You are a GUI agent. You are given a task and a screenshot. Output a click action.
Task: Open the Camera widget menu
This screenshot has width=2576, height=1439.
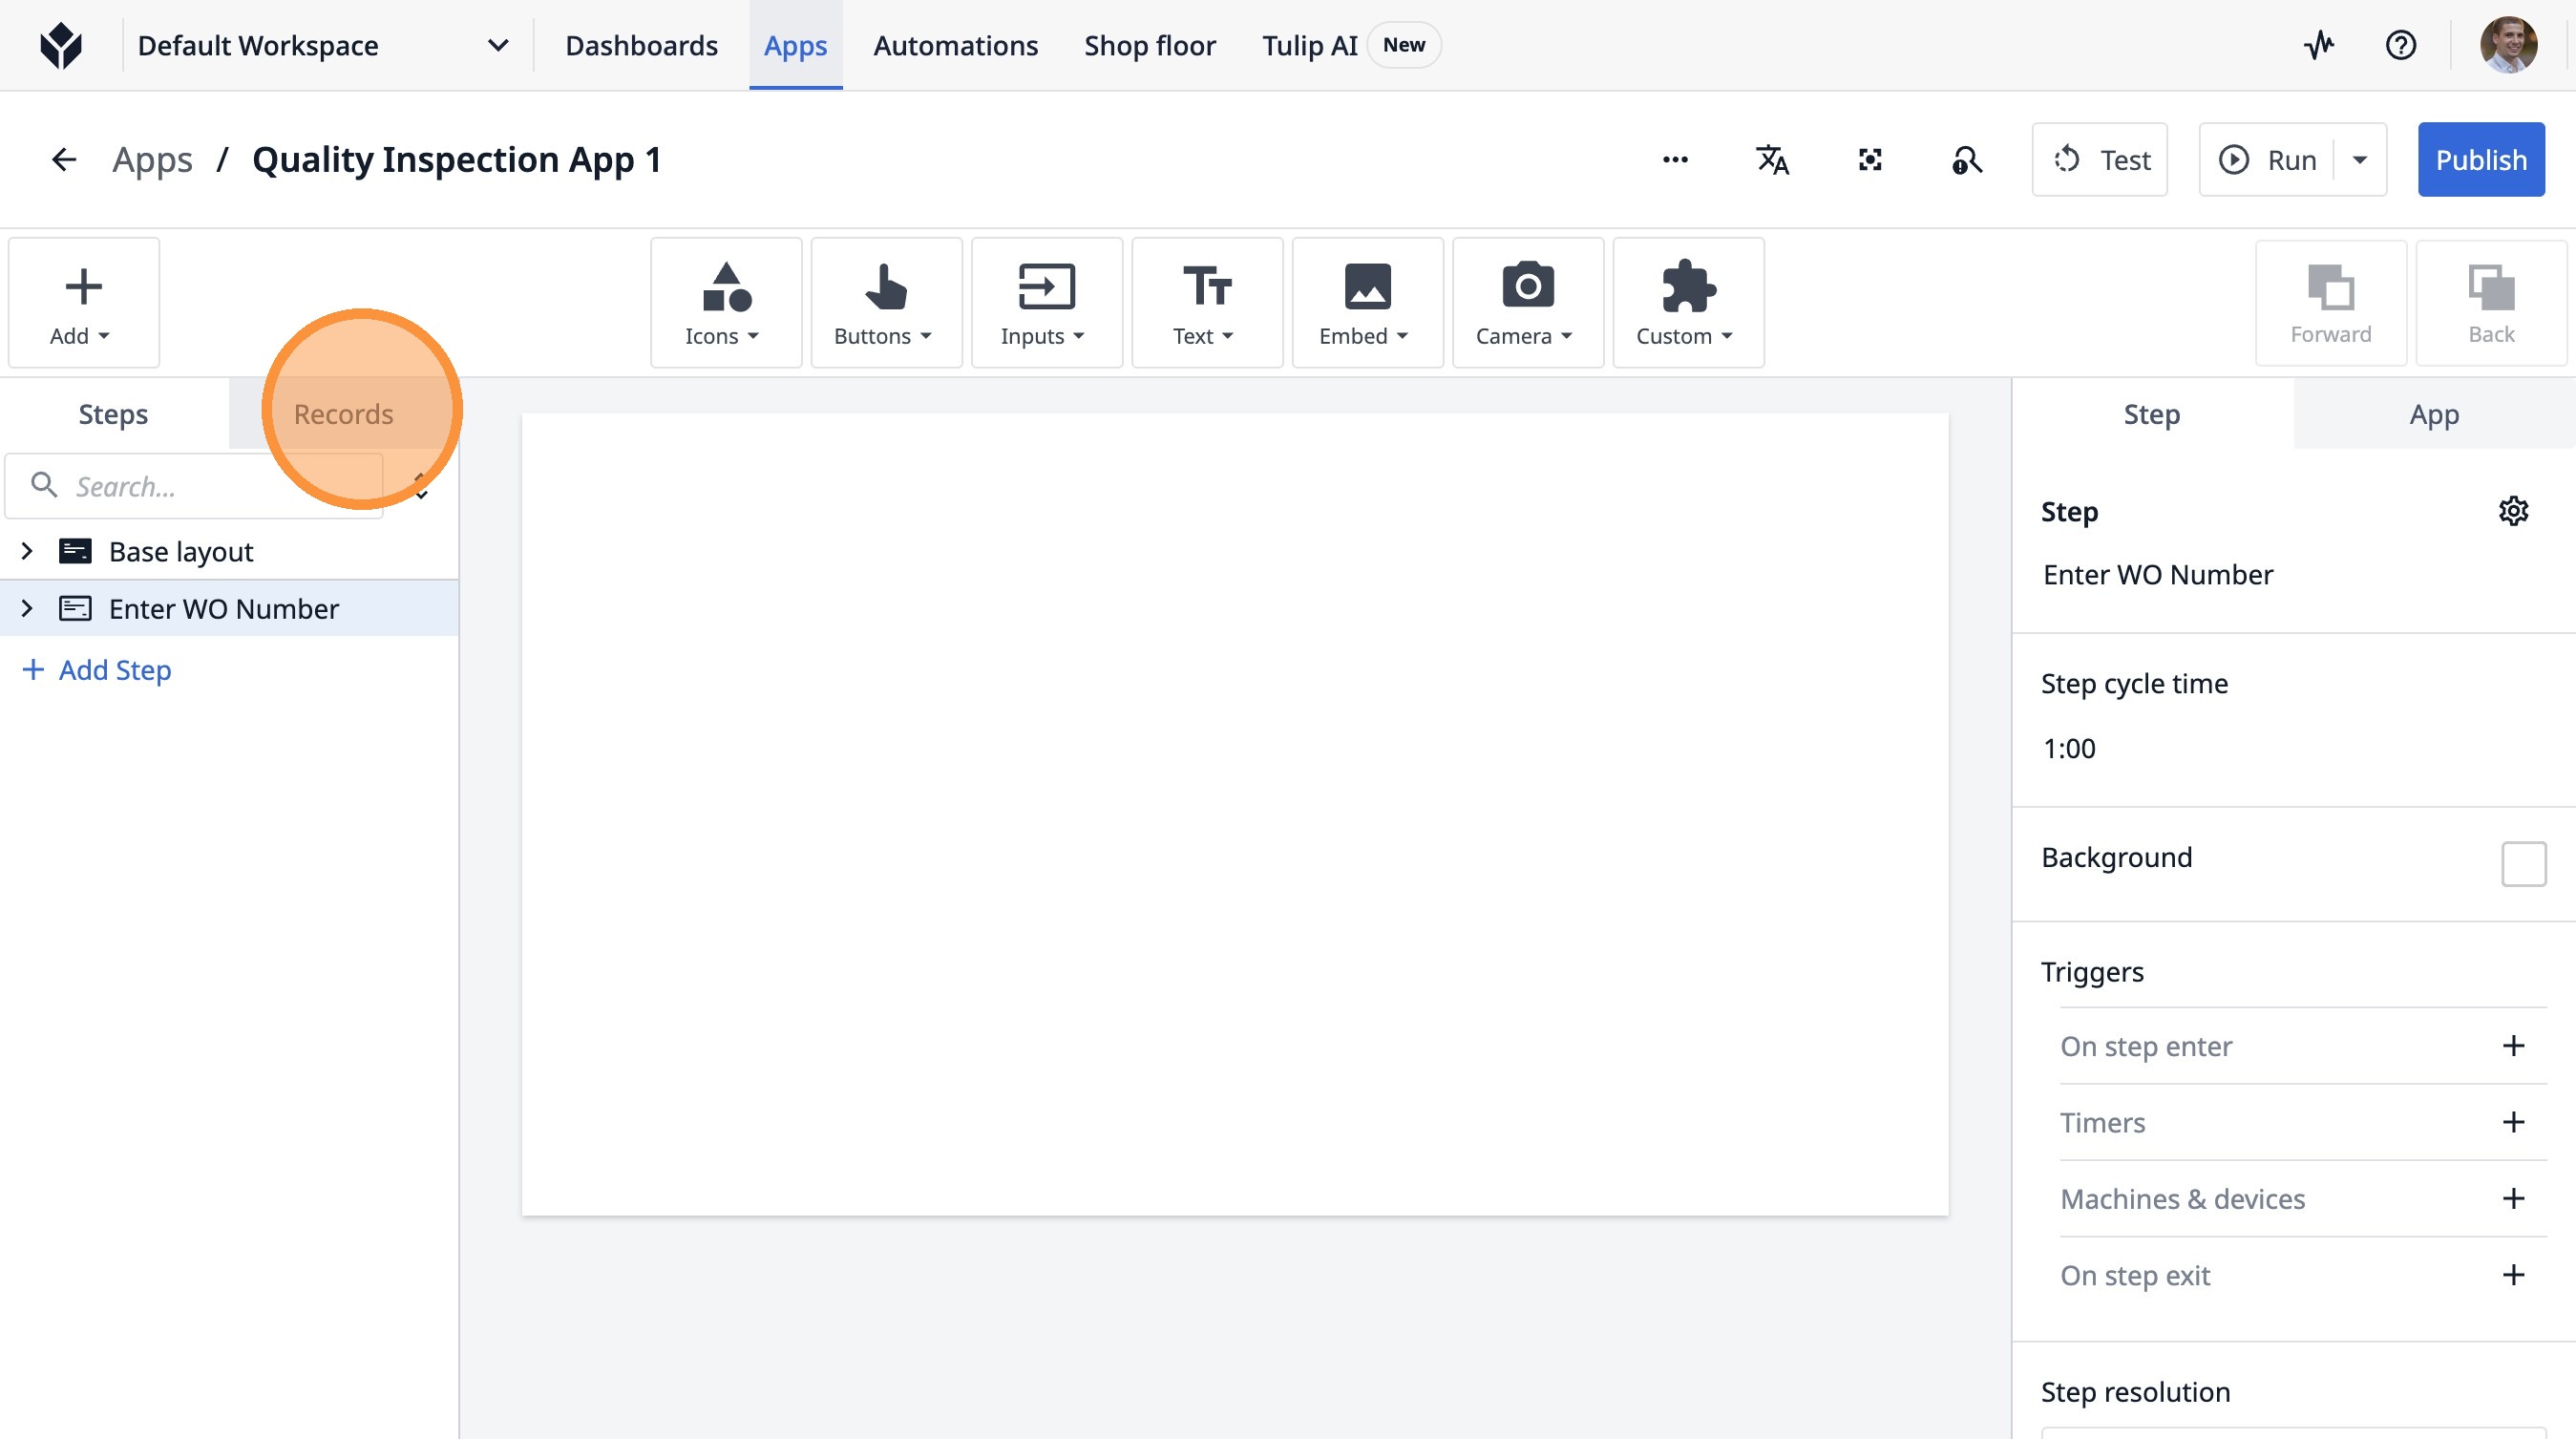click(x=1526, y=303)
